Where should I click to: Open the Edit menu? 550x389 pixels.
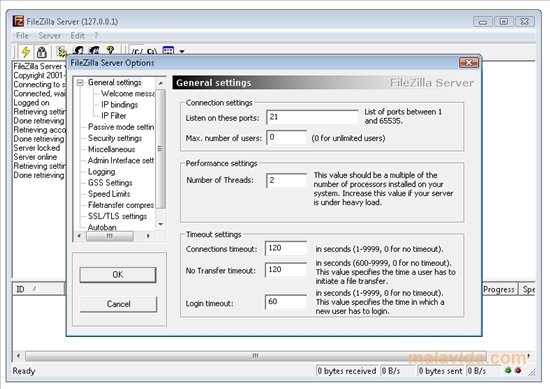click(78, 36)
